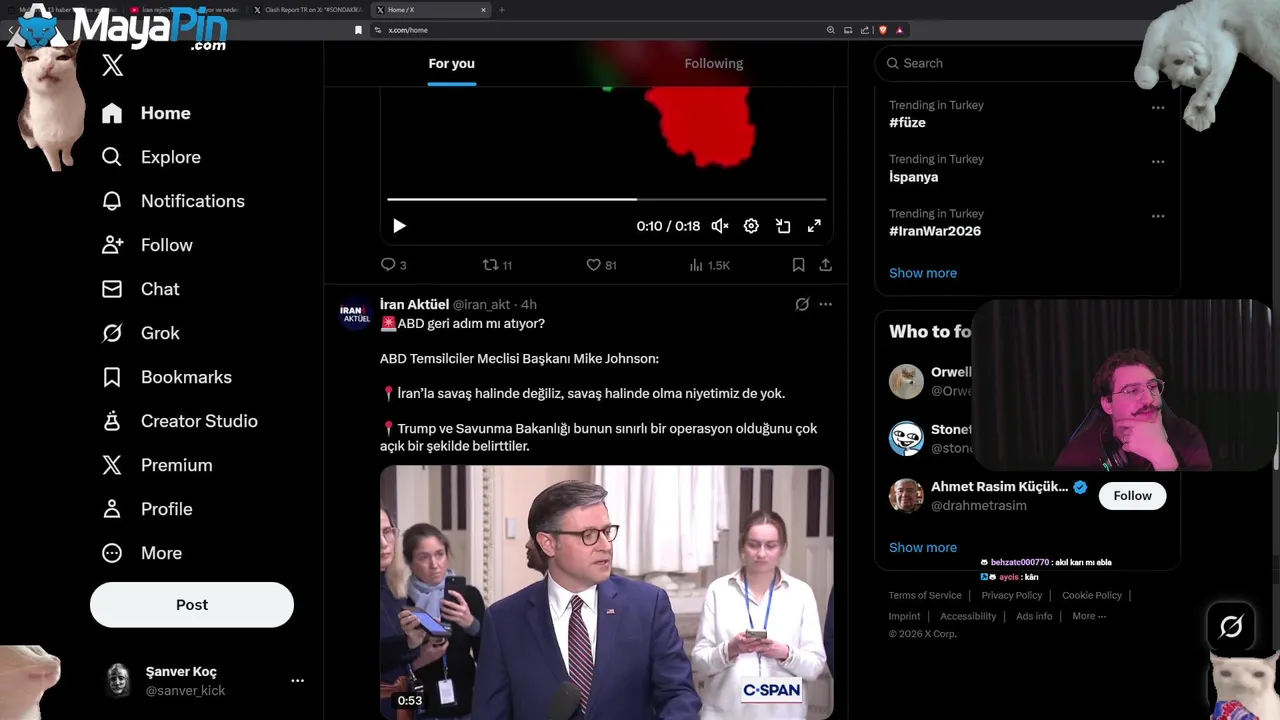The width and height of the screenshot is (1280, 720).
Task: Play the video in the top post
Action: [399, 226]
